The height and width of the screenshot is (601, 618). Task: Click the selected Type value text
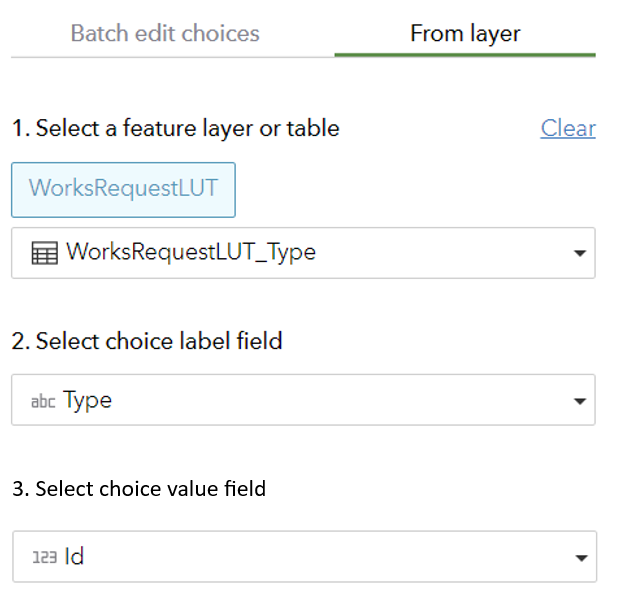click(x=88, y=400)
